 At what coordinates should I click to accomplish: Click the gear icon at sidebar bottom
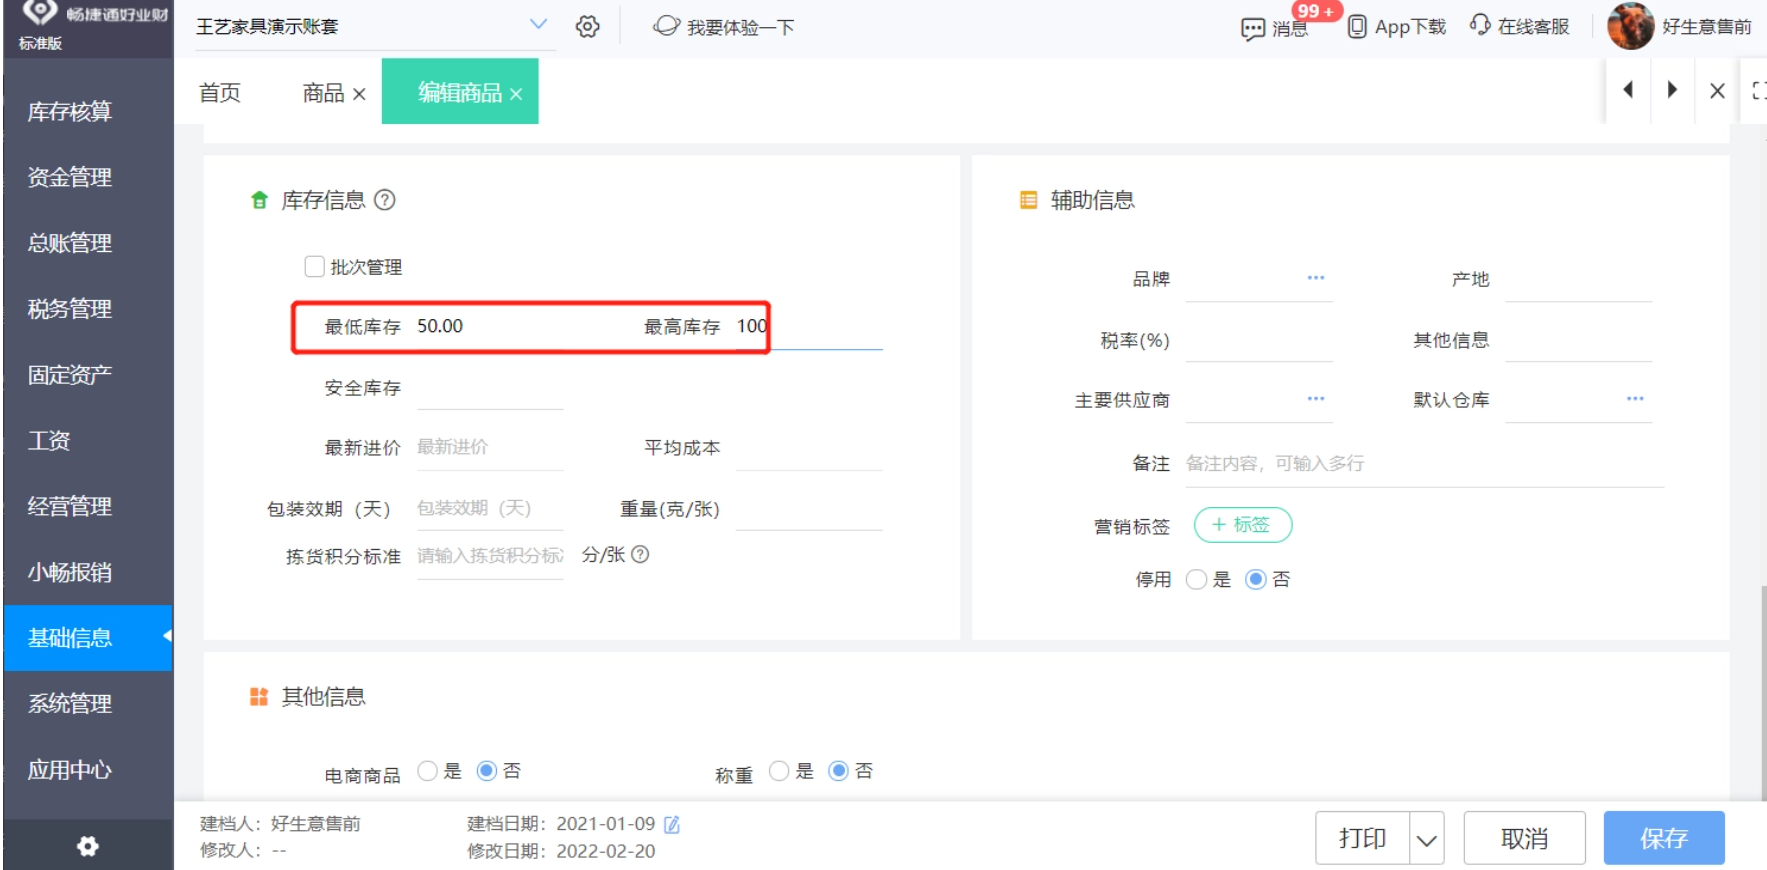tap(88, 846)
